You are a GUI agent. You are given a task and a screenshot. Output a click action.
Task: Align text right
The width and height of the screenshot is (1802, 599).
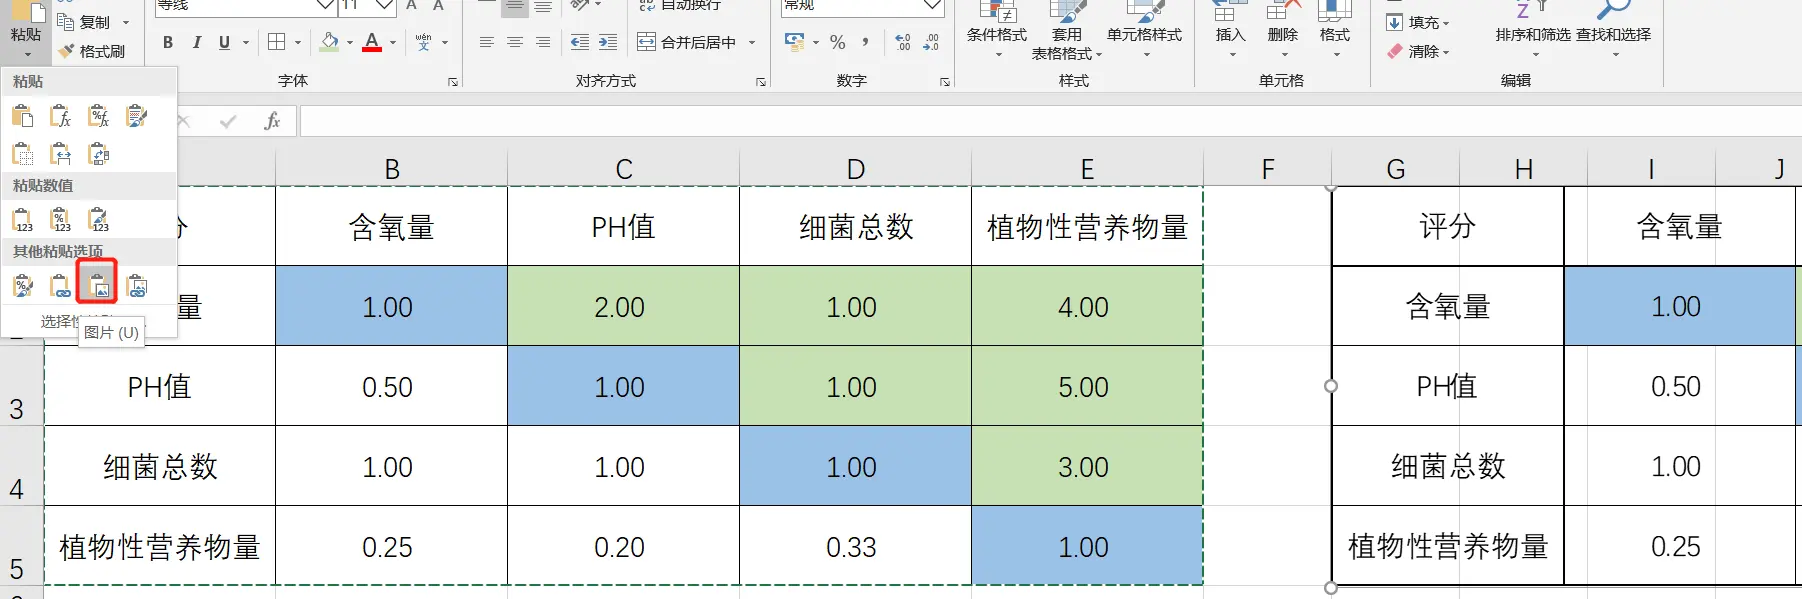pos(542,42)
